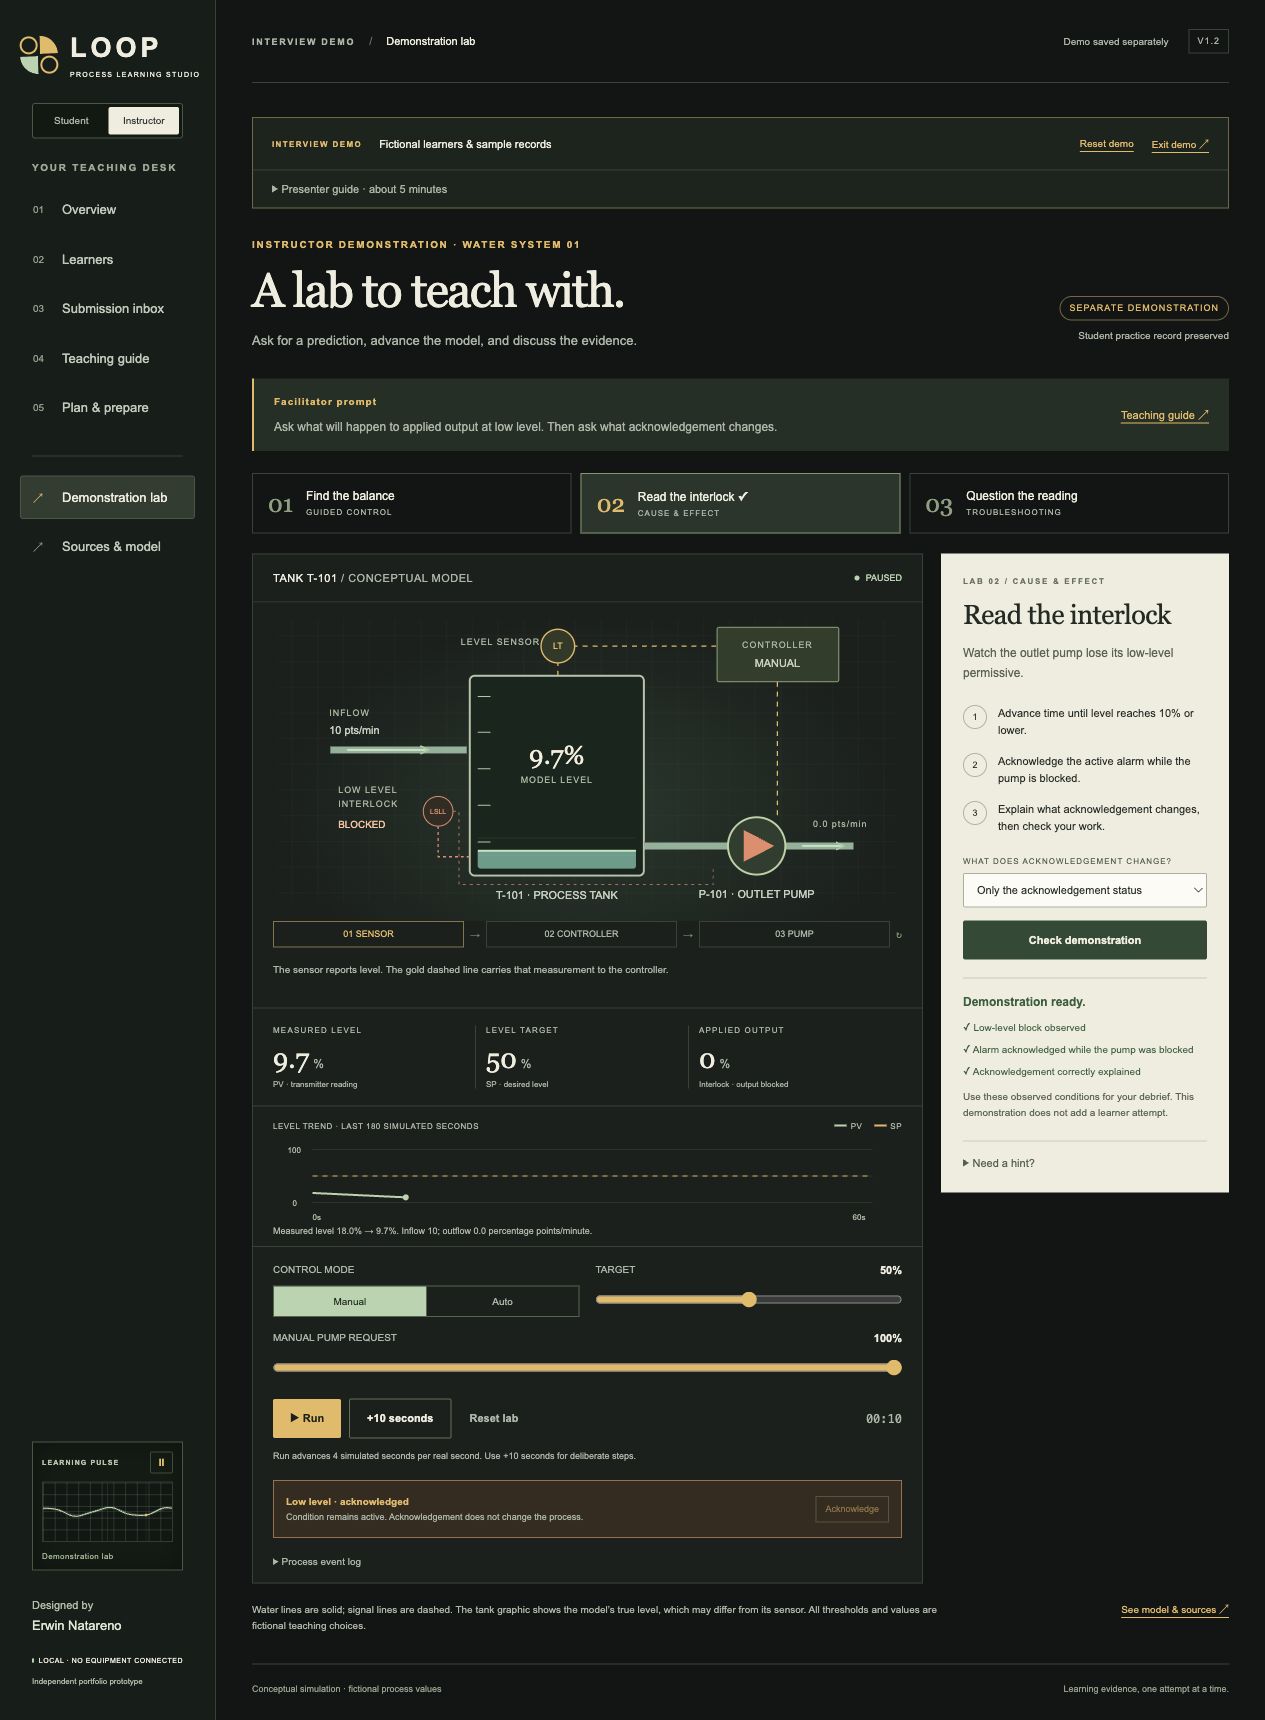The height and width of the screenshot is (1720, 1265).
Task: Select Demonstration lab in the sidebar
Action: pyautogui.click(x=107, y=497)
